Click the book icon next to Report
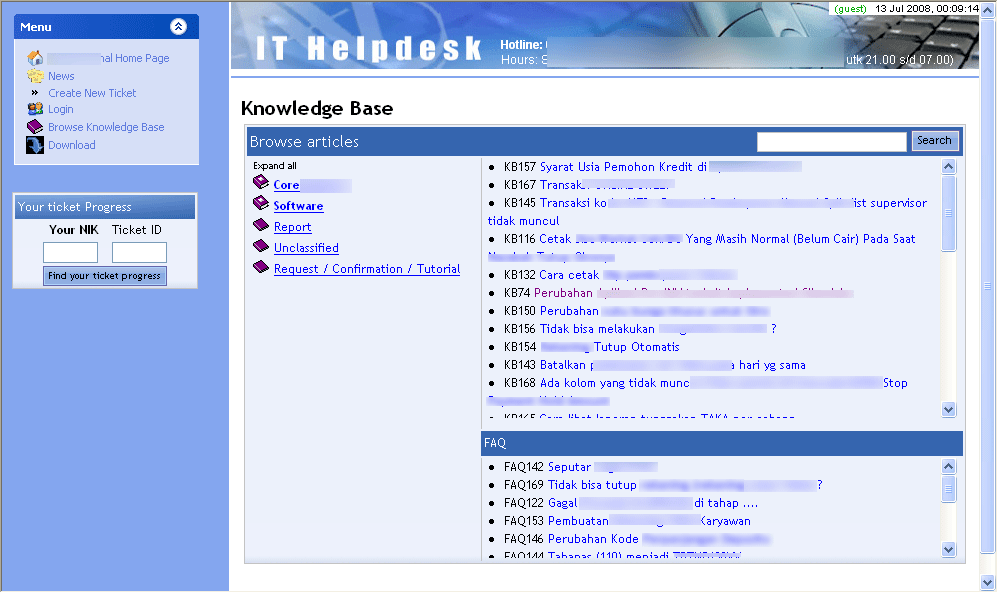Image resolution: width=998 pixels, height=593 pixels. (x=261, y=226)
